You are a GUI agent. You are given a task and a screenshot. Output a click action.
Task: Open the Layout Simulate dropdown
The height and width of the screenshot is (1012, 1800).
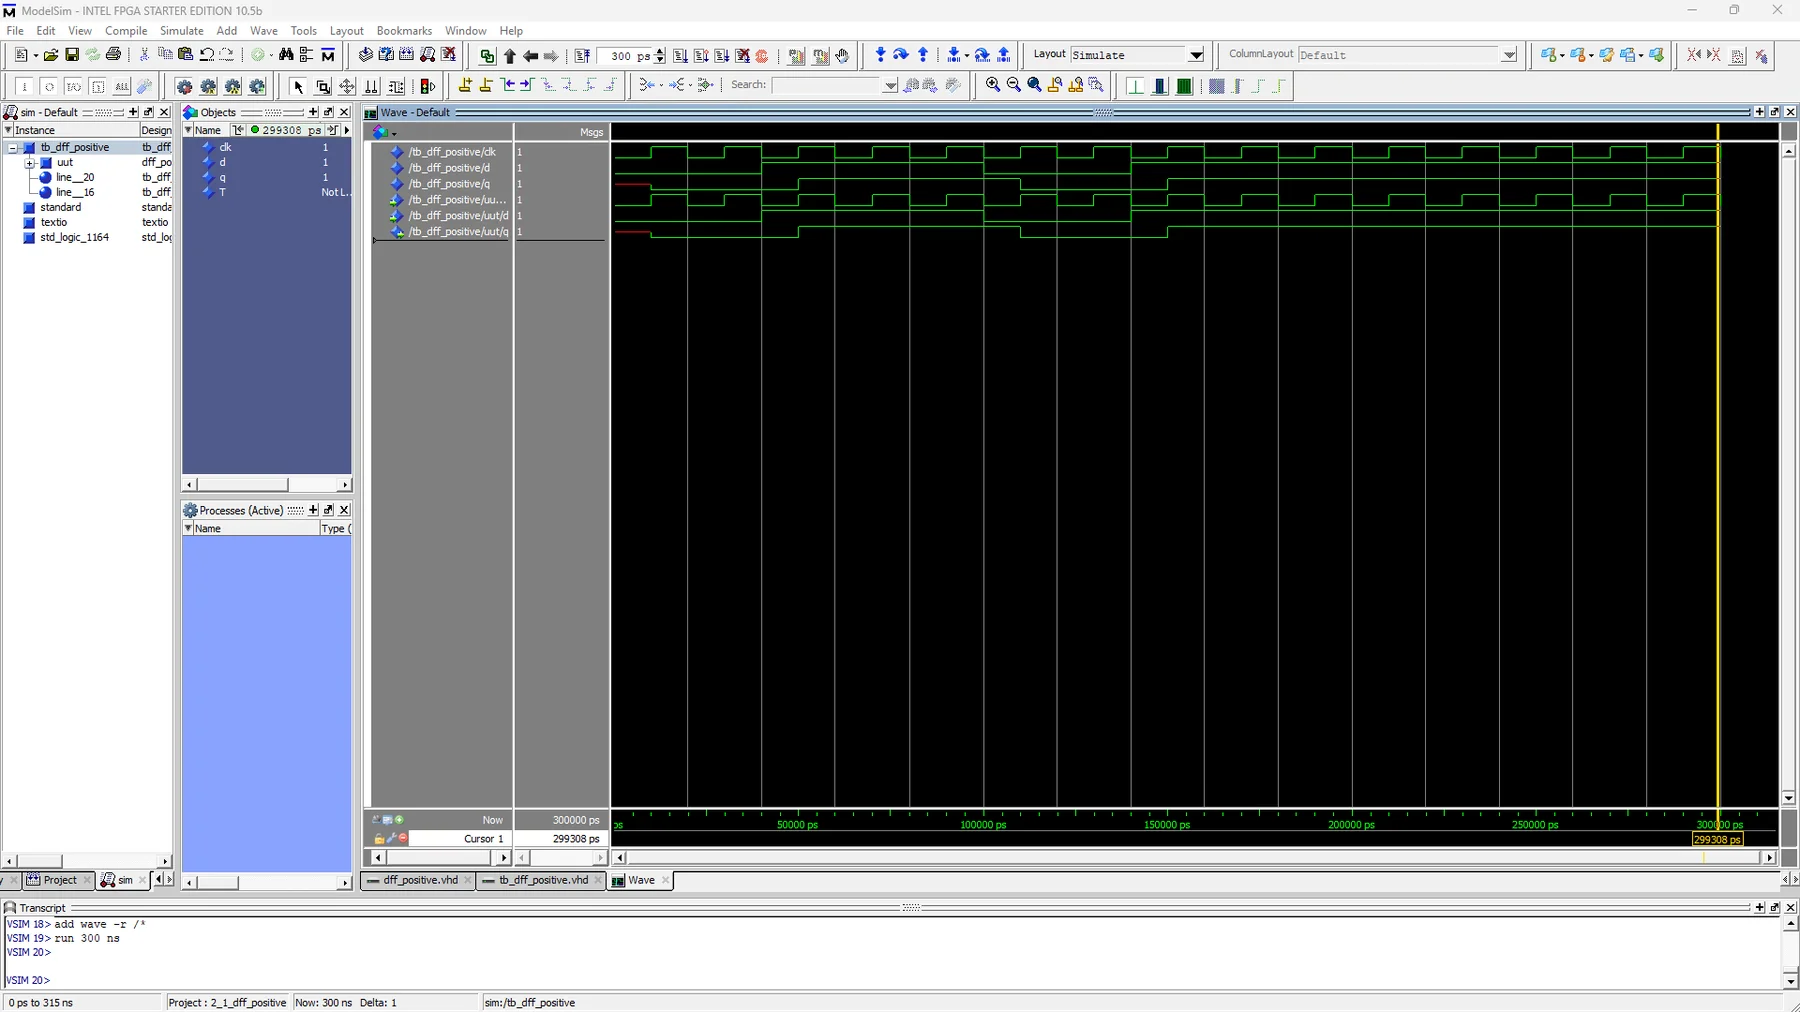click(x=1196, y=55)
